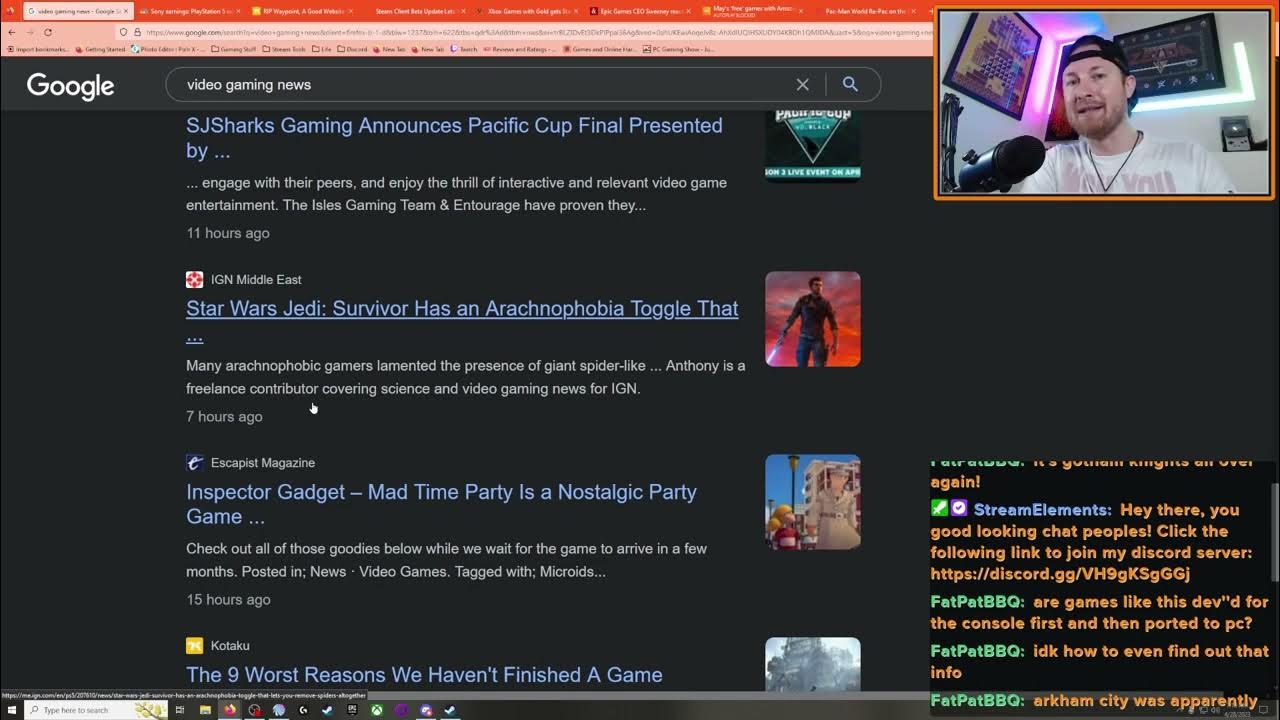Click the Inspector Gadget article thumbnail
Viewport: 1280px width, 720px height.
pyautogui.click(x=812, y=502)
